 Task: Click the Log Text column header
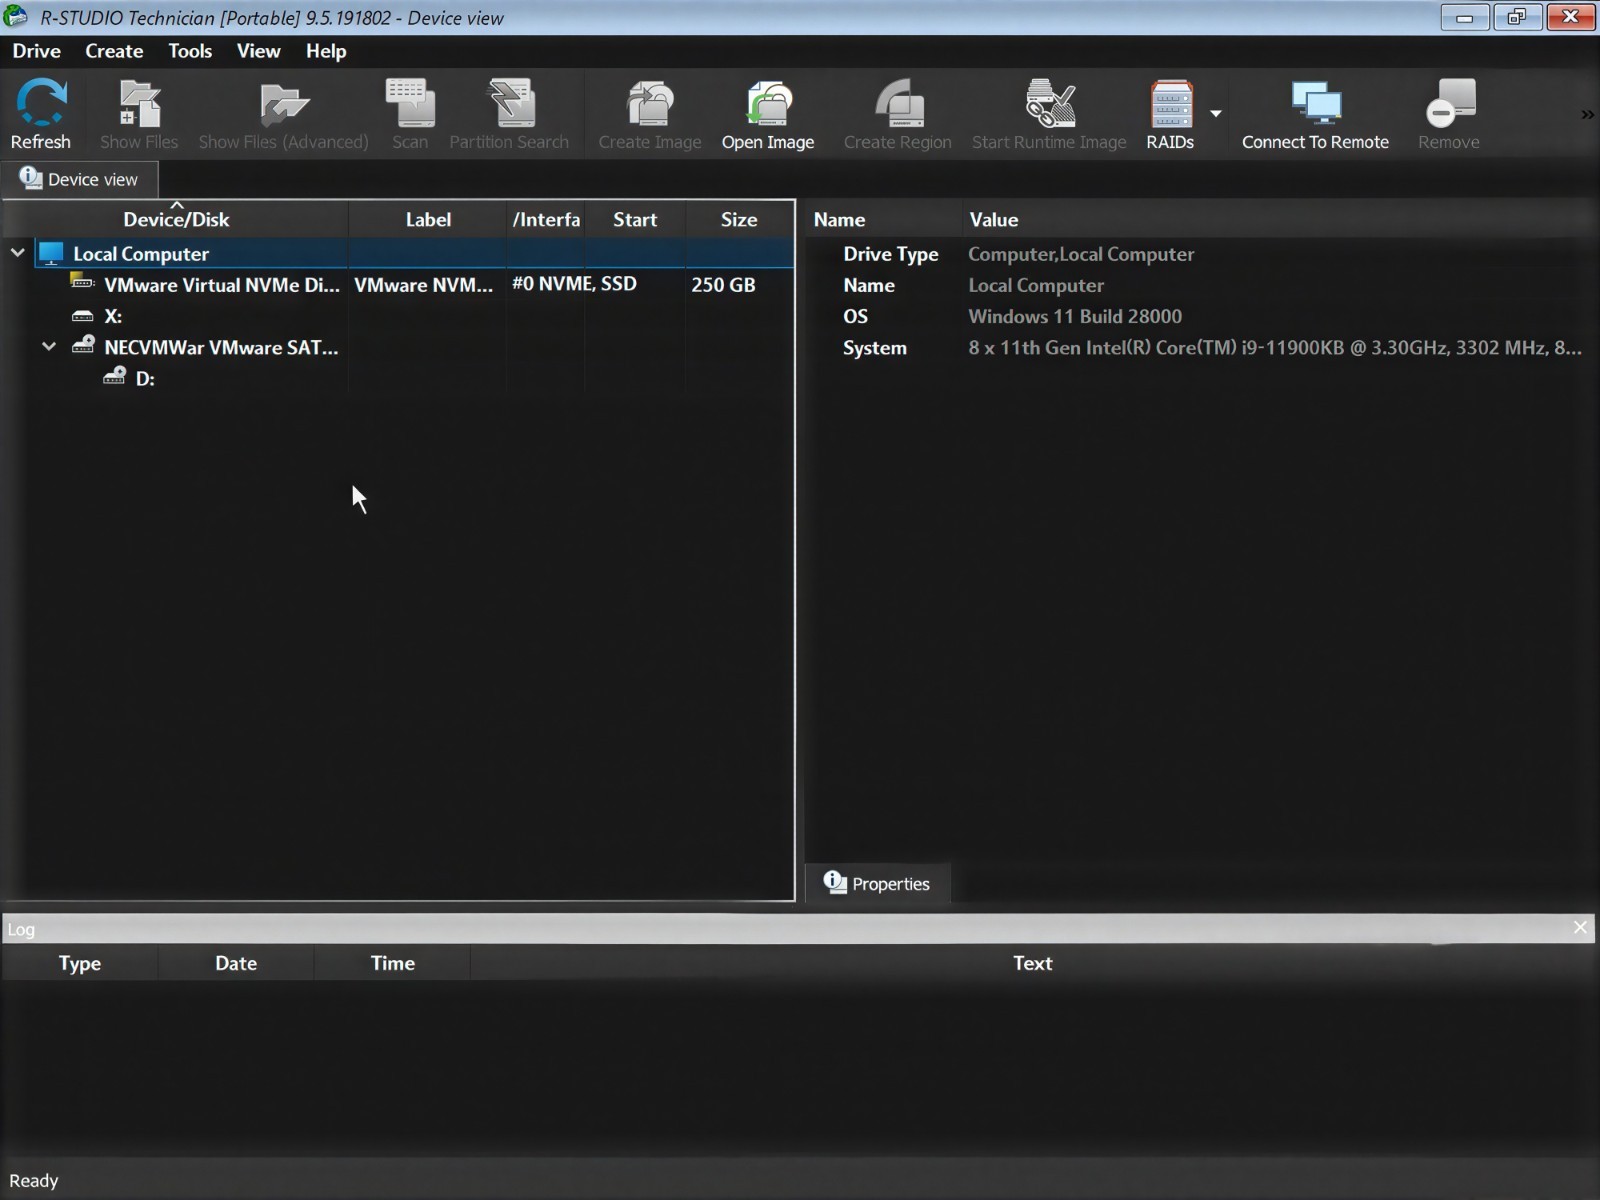point(1033,964)
